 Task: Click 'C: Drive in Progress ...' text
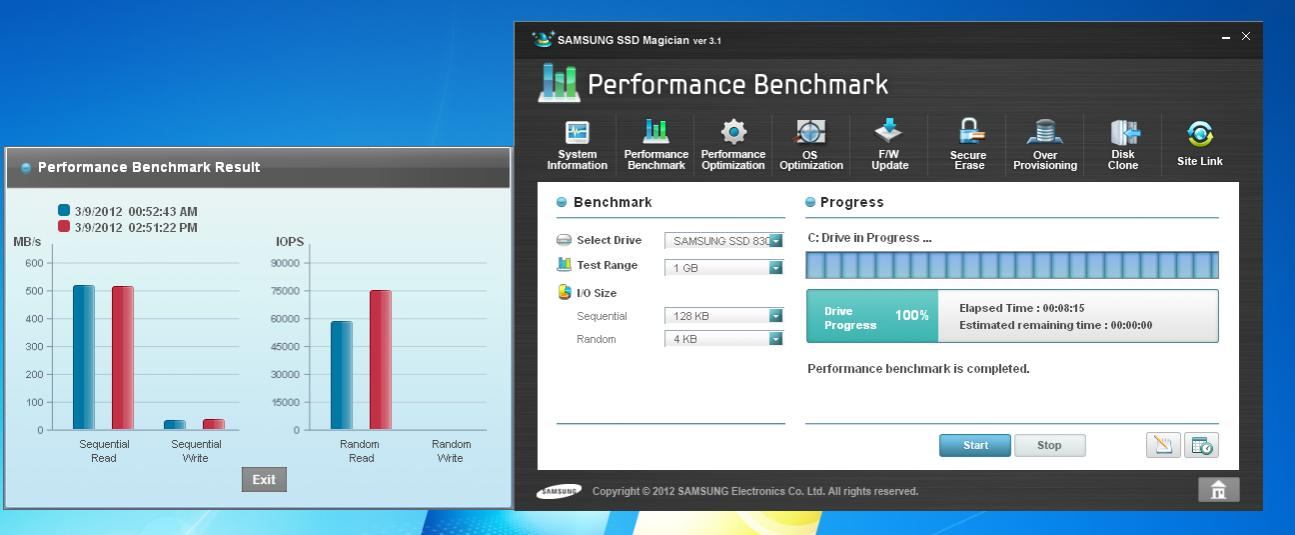[870, 238]
